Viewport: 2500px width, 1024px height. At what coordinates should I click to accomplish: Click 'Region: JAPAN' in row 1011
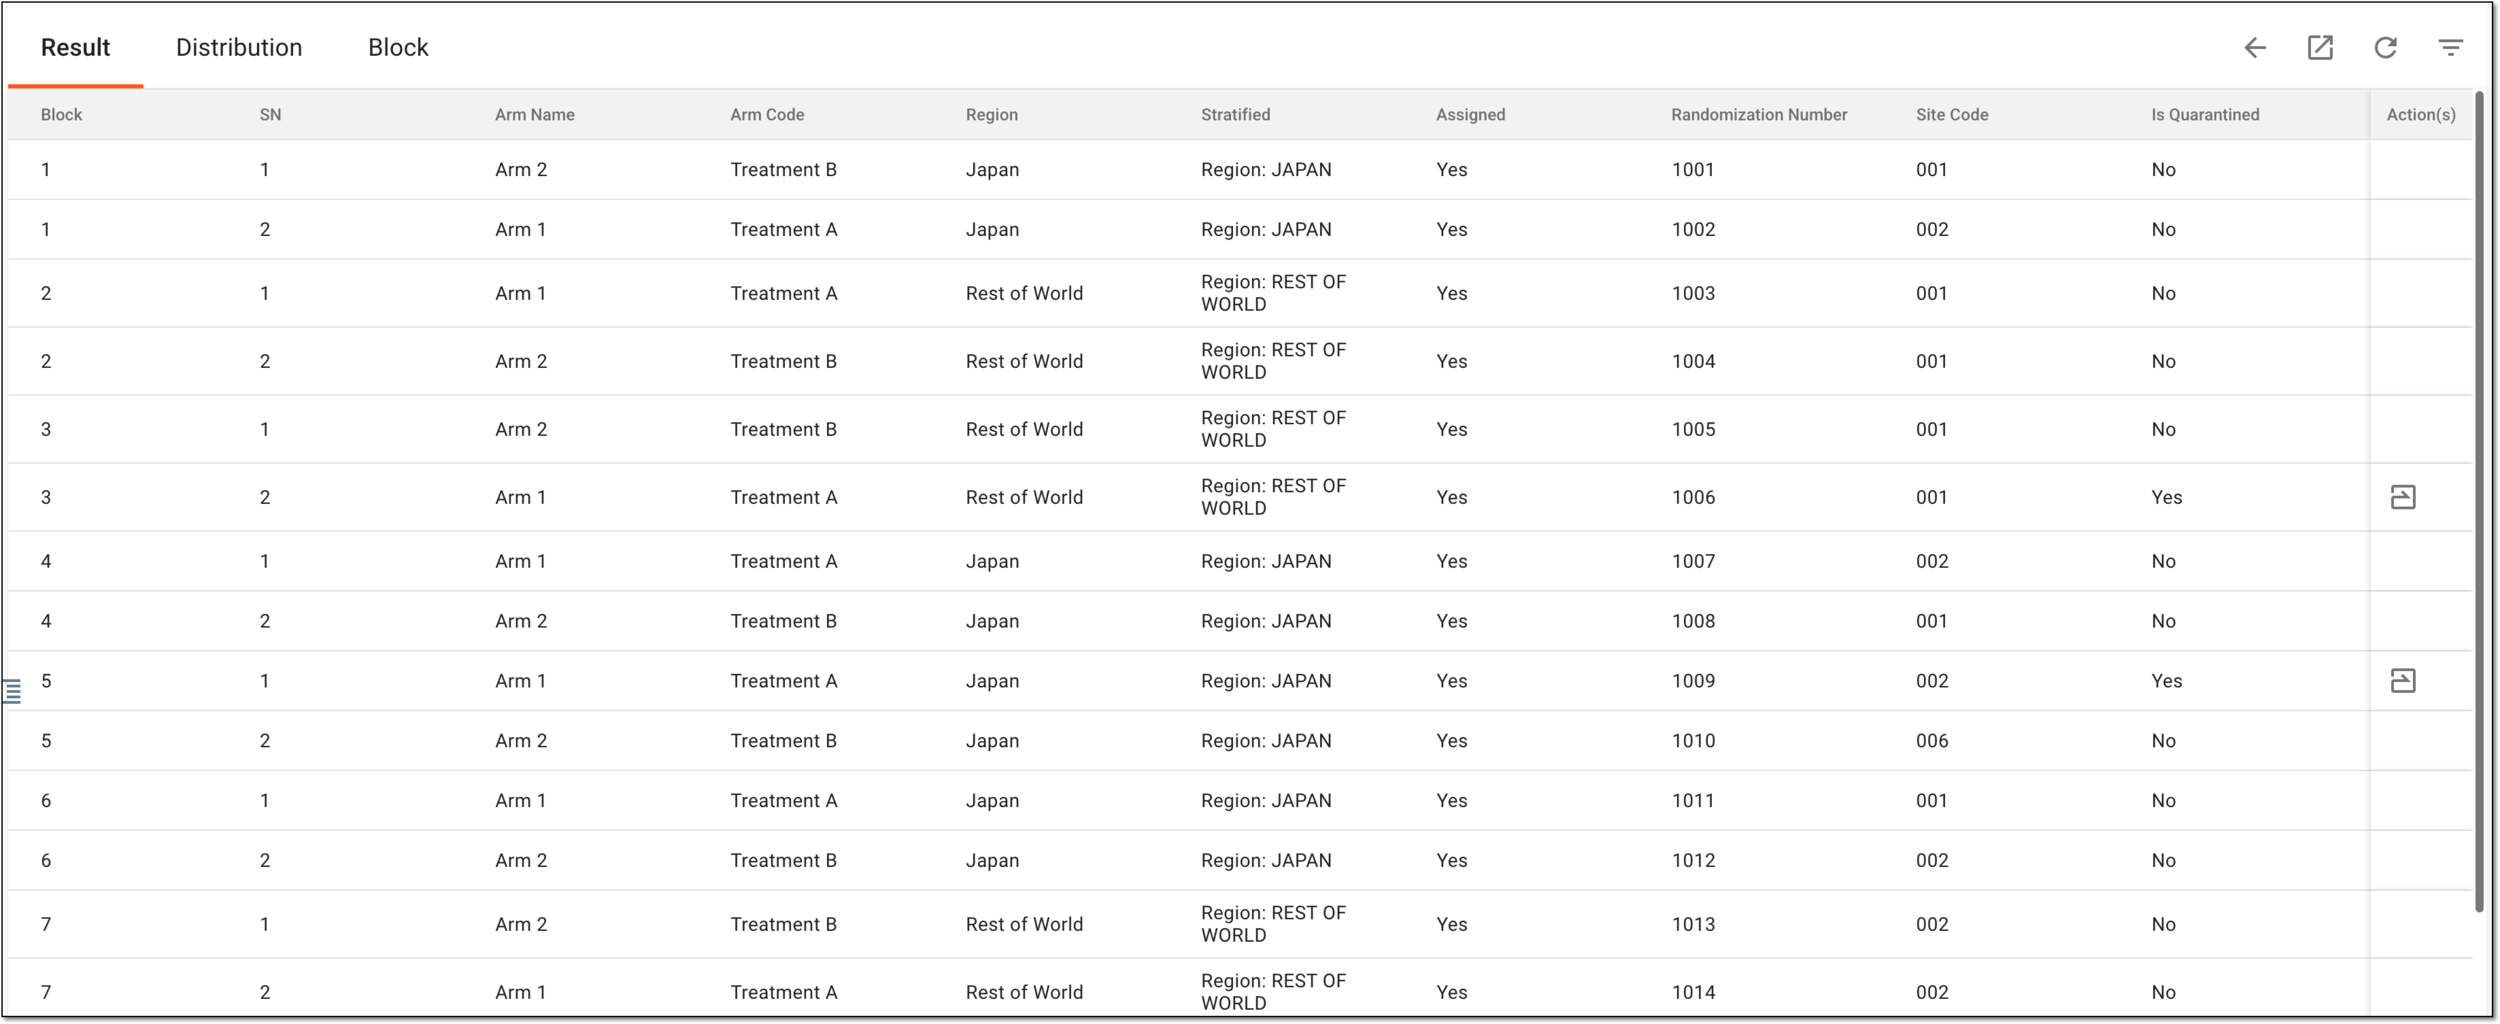coord(1266,802)
